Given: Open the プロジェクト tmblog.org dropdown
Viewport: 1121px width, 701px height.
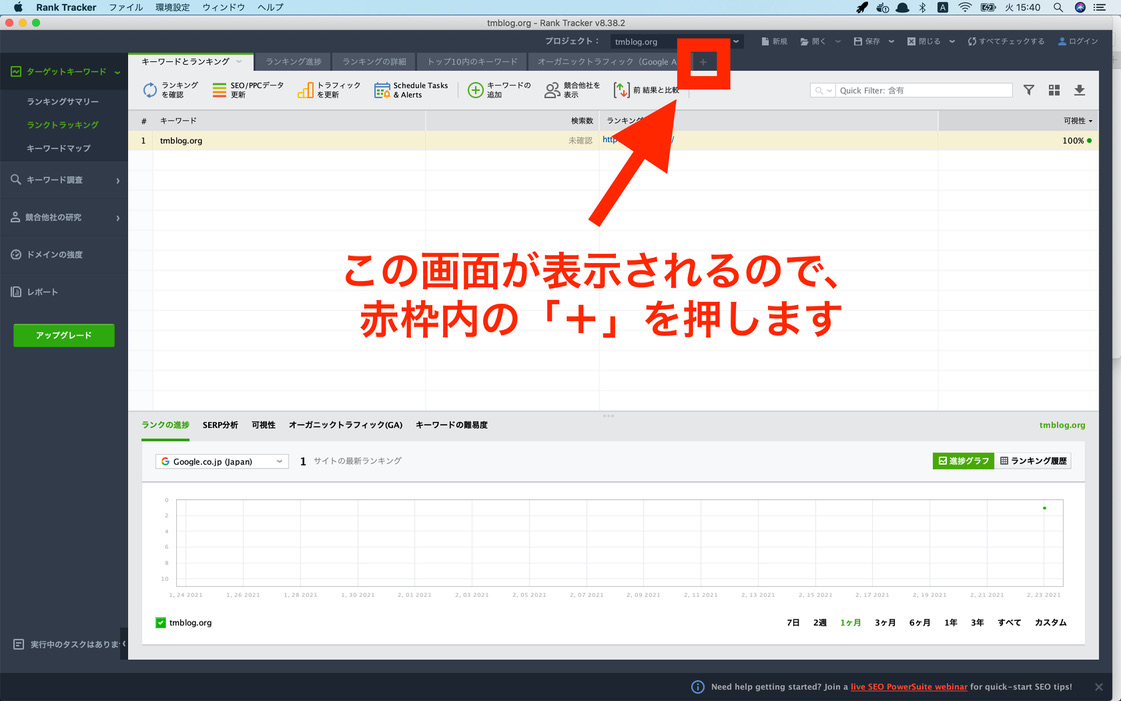Looking at the screenshot, I should pyautogui.click(x=676, y=41).
